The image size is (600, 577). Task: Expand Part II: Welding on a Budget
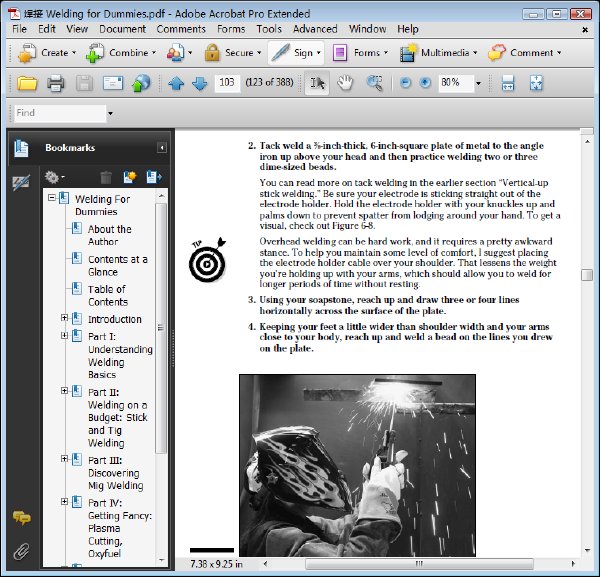64,391
